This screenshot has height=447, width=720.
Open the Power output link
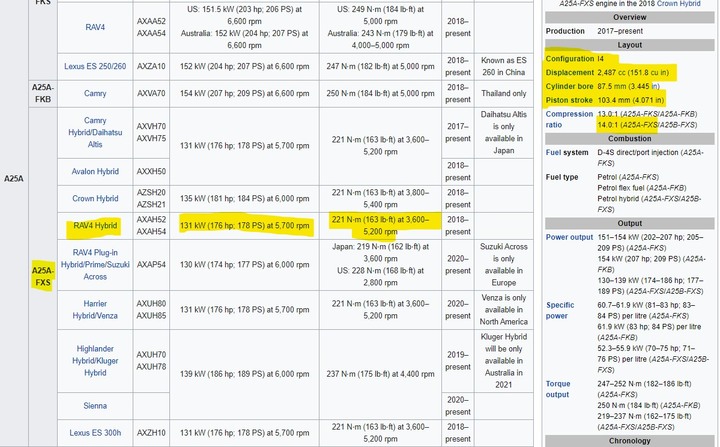click(569, 237)
